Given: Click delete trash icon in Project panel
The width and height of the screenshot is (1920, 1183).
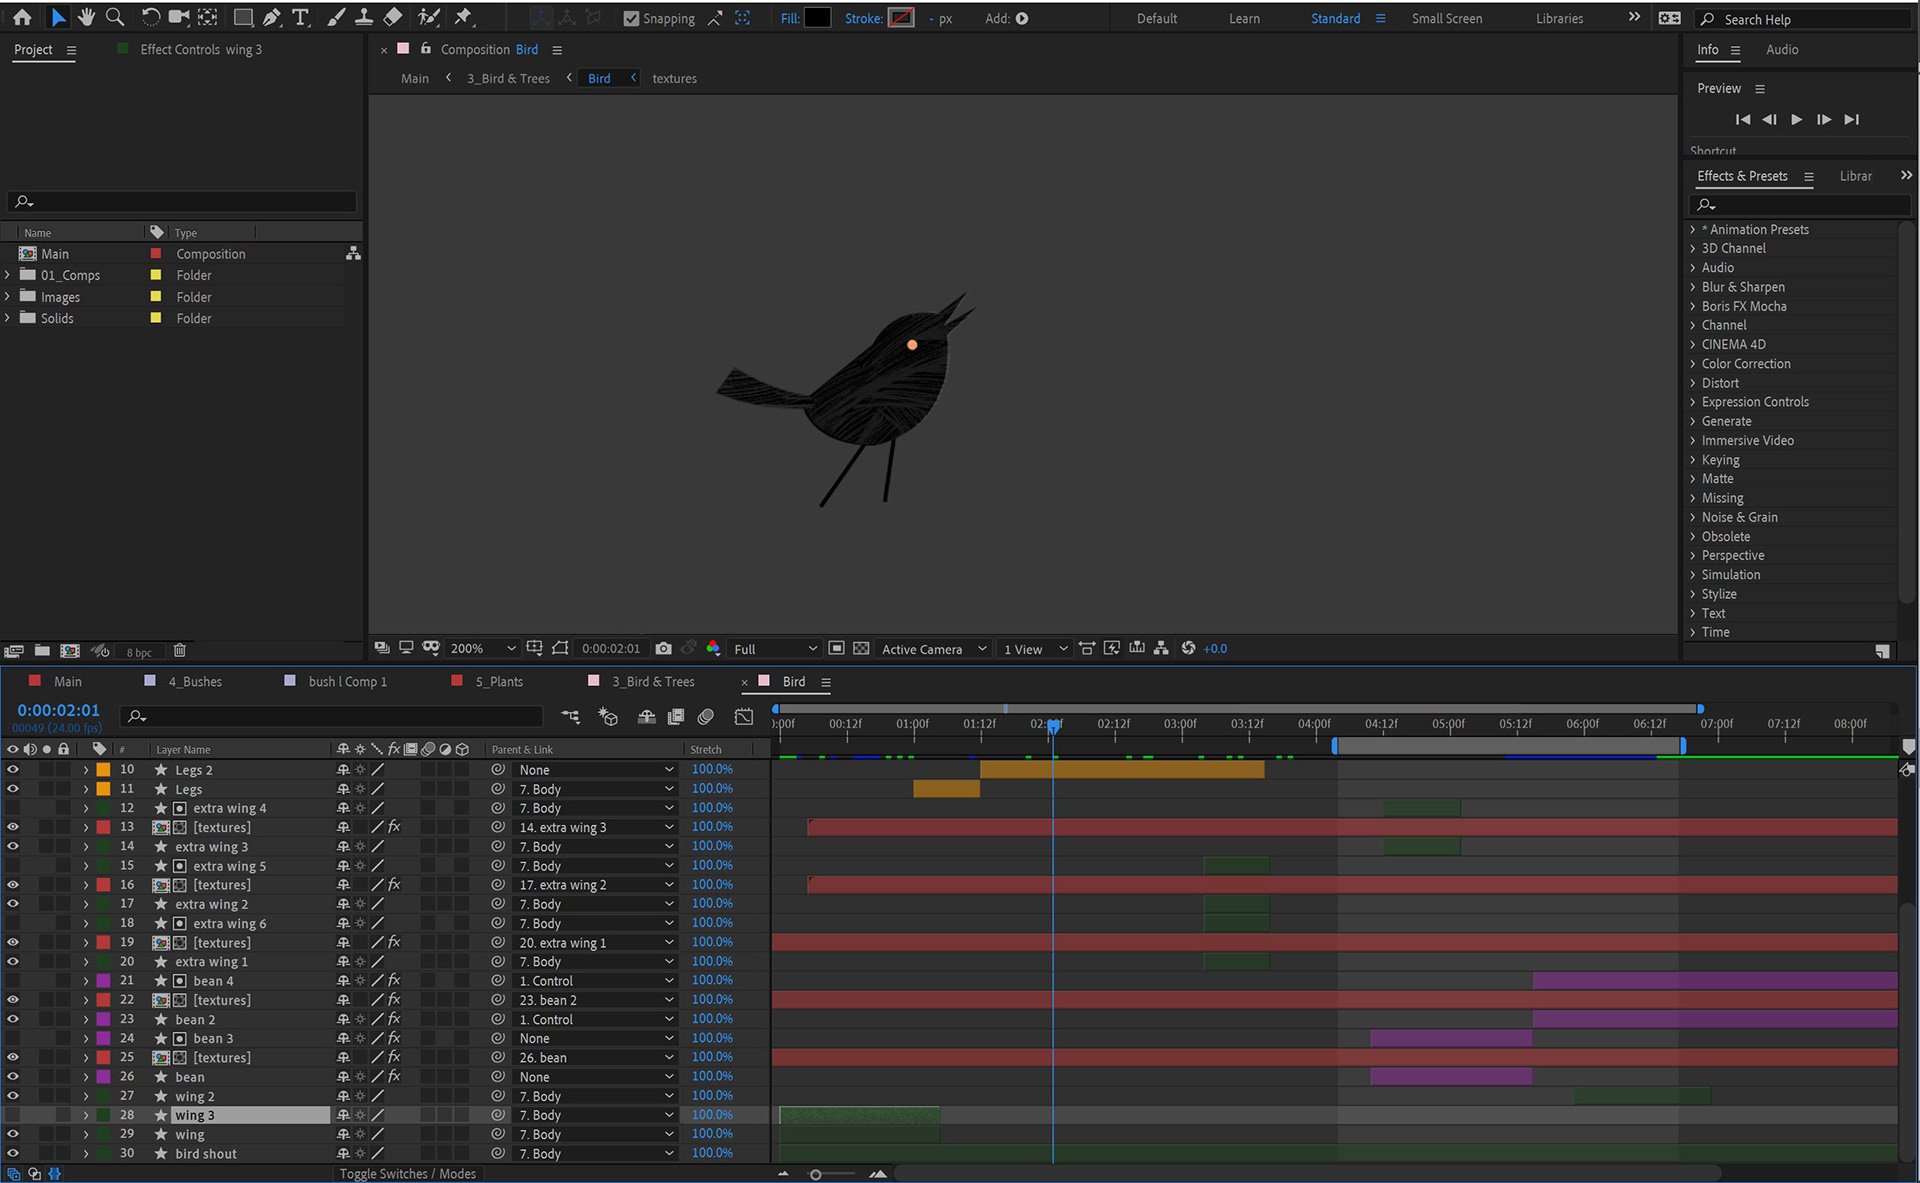Looking at the screenshot, I should point(180,651).
